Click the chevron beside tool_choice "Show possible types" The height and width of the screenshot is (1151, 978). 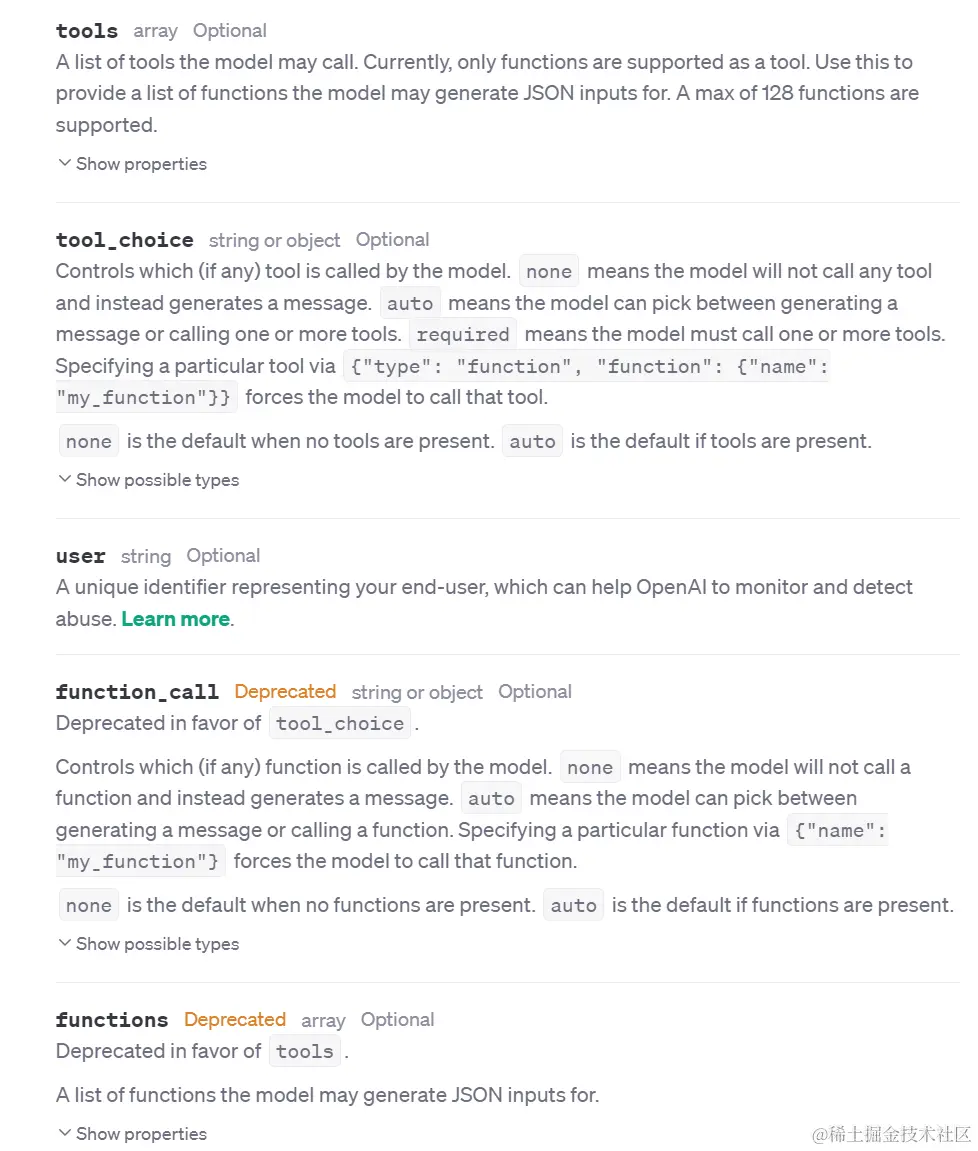(64, 480)
